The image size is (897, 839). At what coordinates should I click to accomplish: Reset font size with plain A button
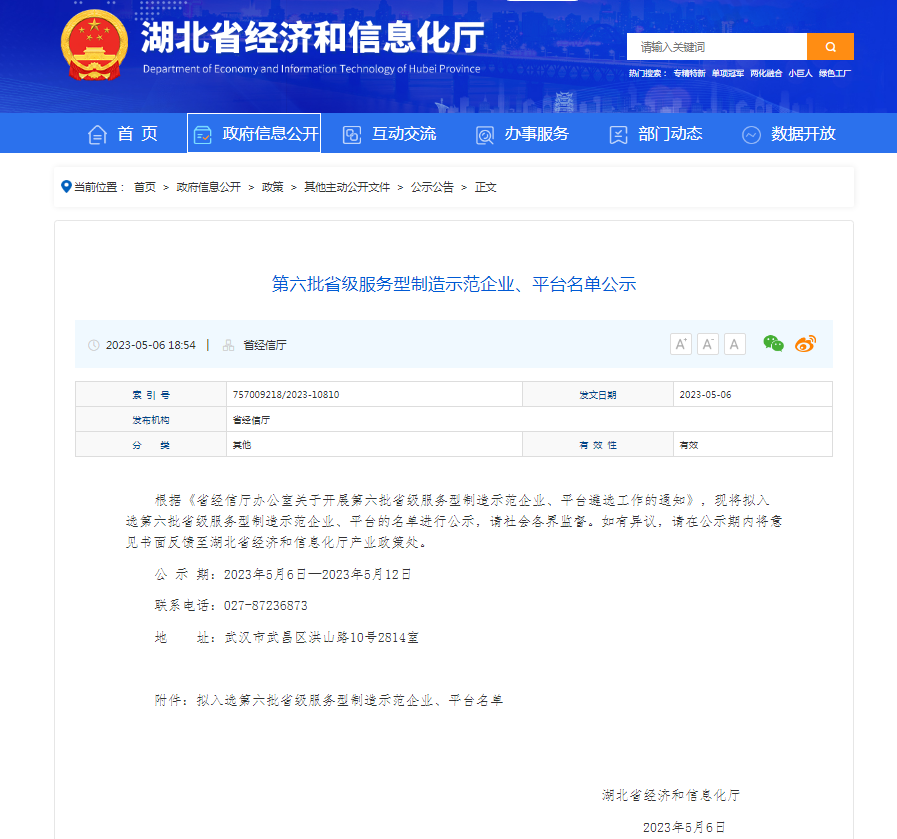click(x=735, y=344)
